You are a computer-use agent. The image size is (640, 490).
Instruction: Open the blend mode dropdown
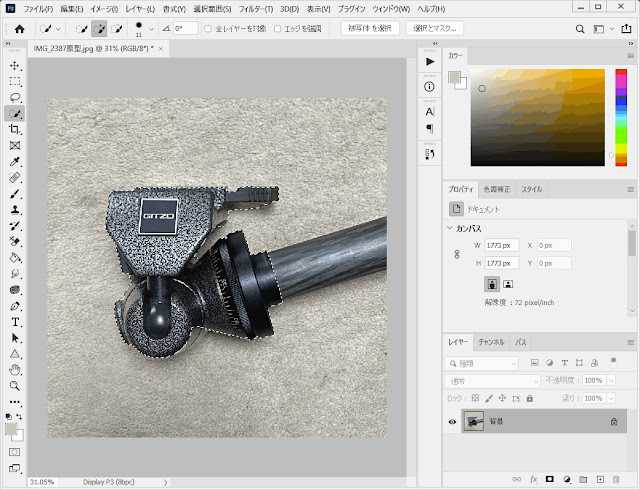pos(493,381)
